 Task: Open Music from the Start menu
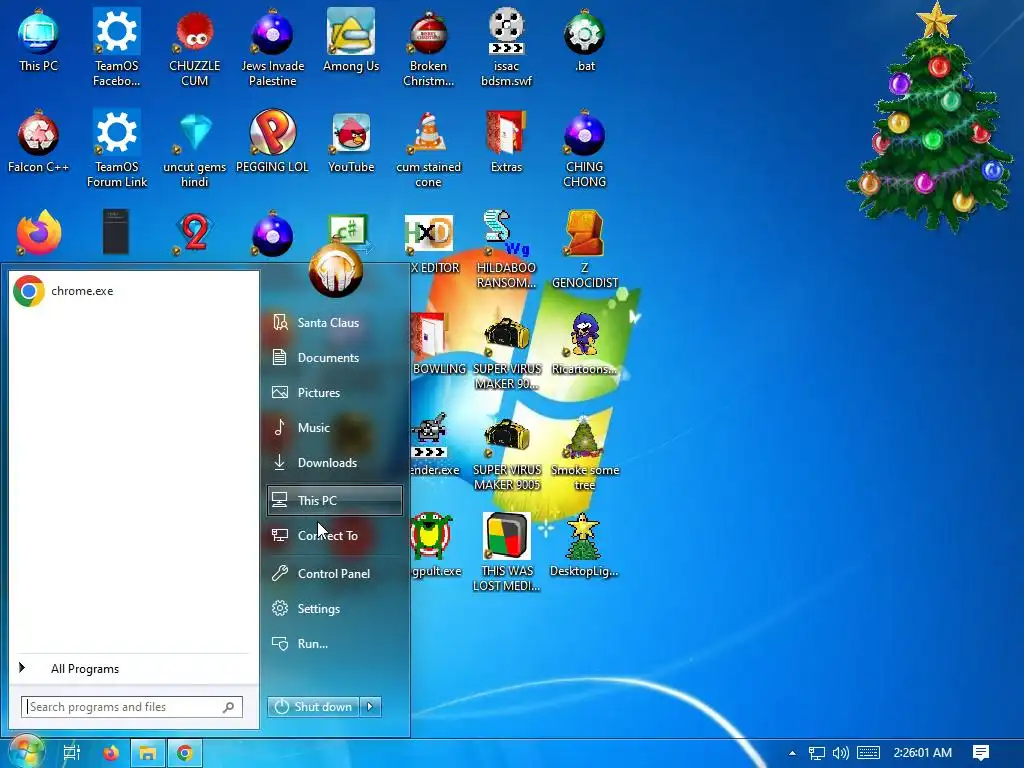pyautogui.click(x=336, y=428)
